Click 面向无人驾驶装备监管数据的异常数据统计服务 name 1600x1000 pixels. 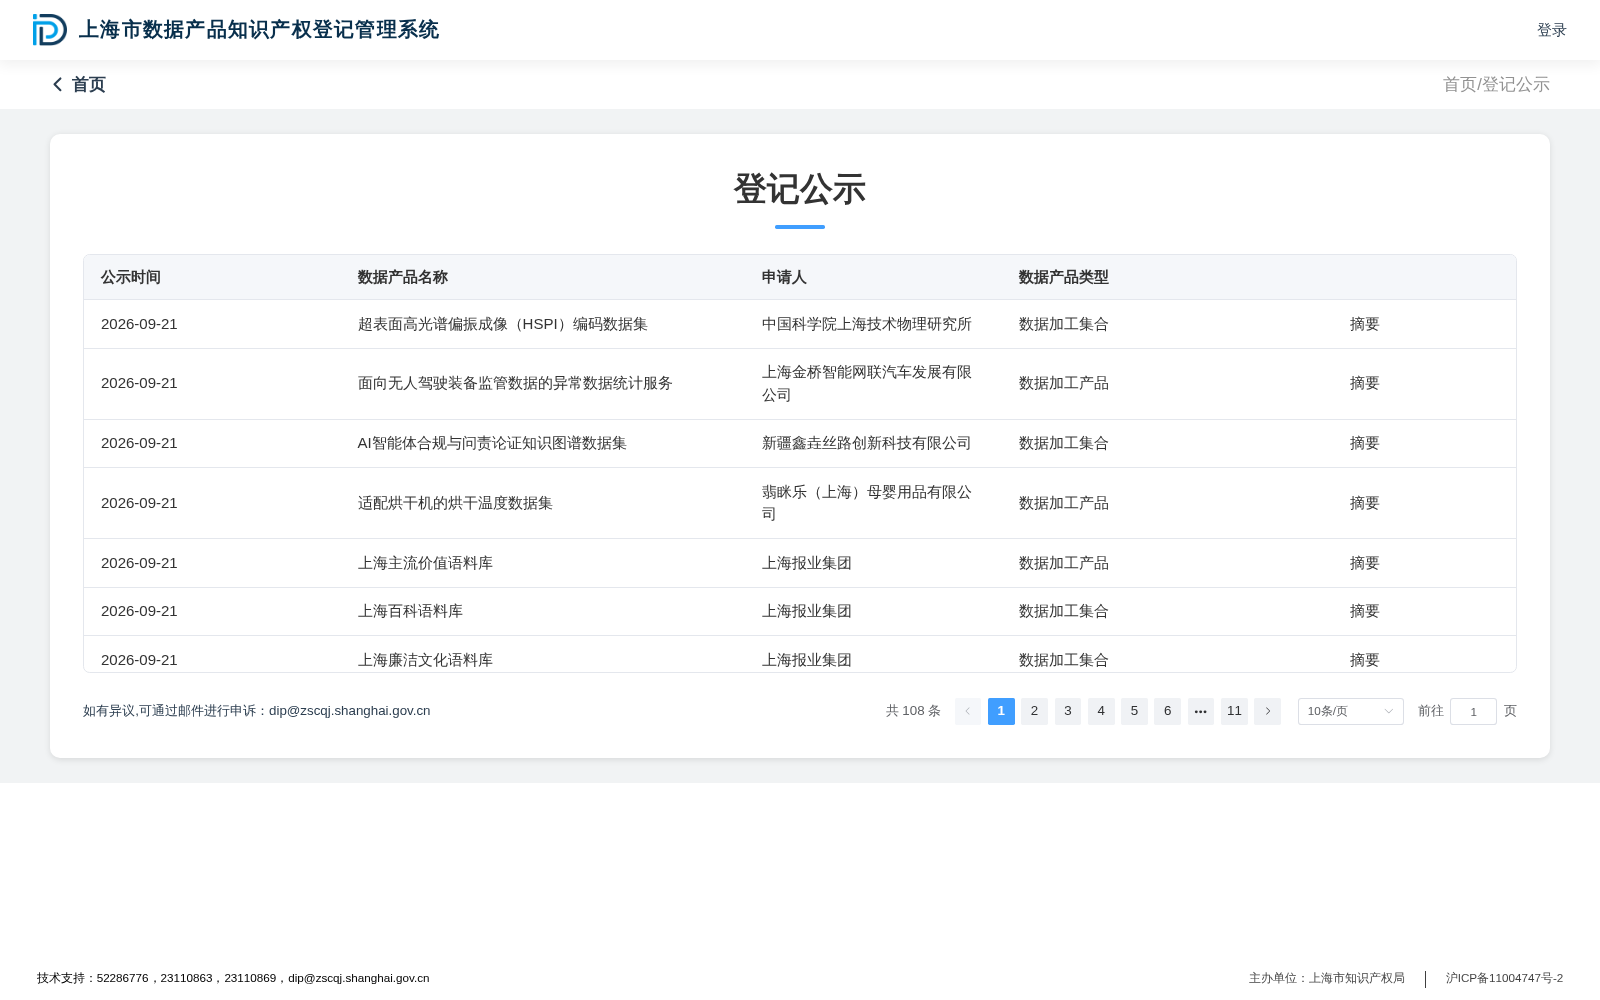(515, 383)
